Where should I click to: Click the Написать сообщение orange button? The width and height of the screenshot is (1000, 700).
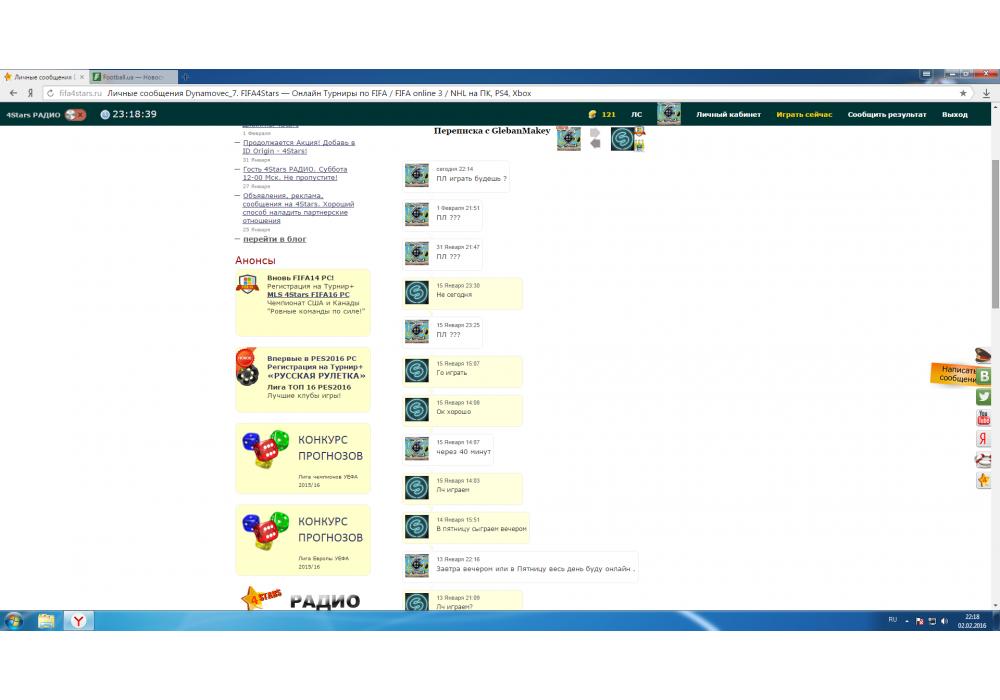[x=953, y=374]
